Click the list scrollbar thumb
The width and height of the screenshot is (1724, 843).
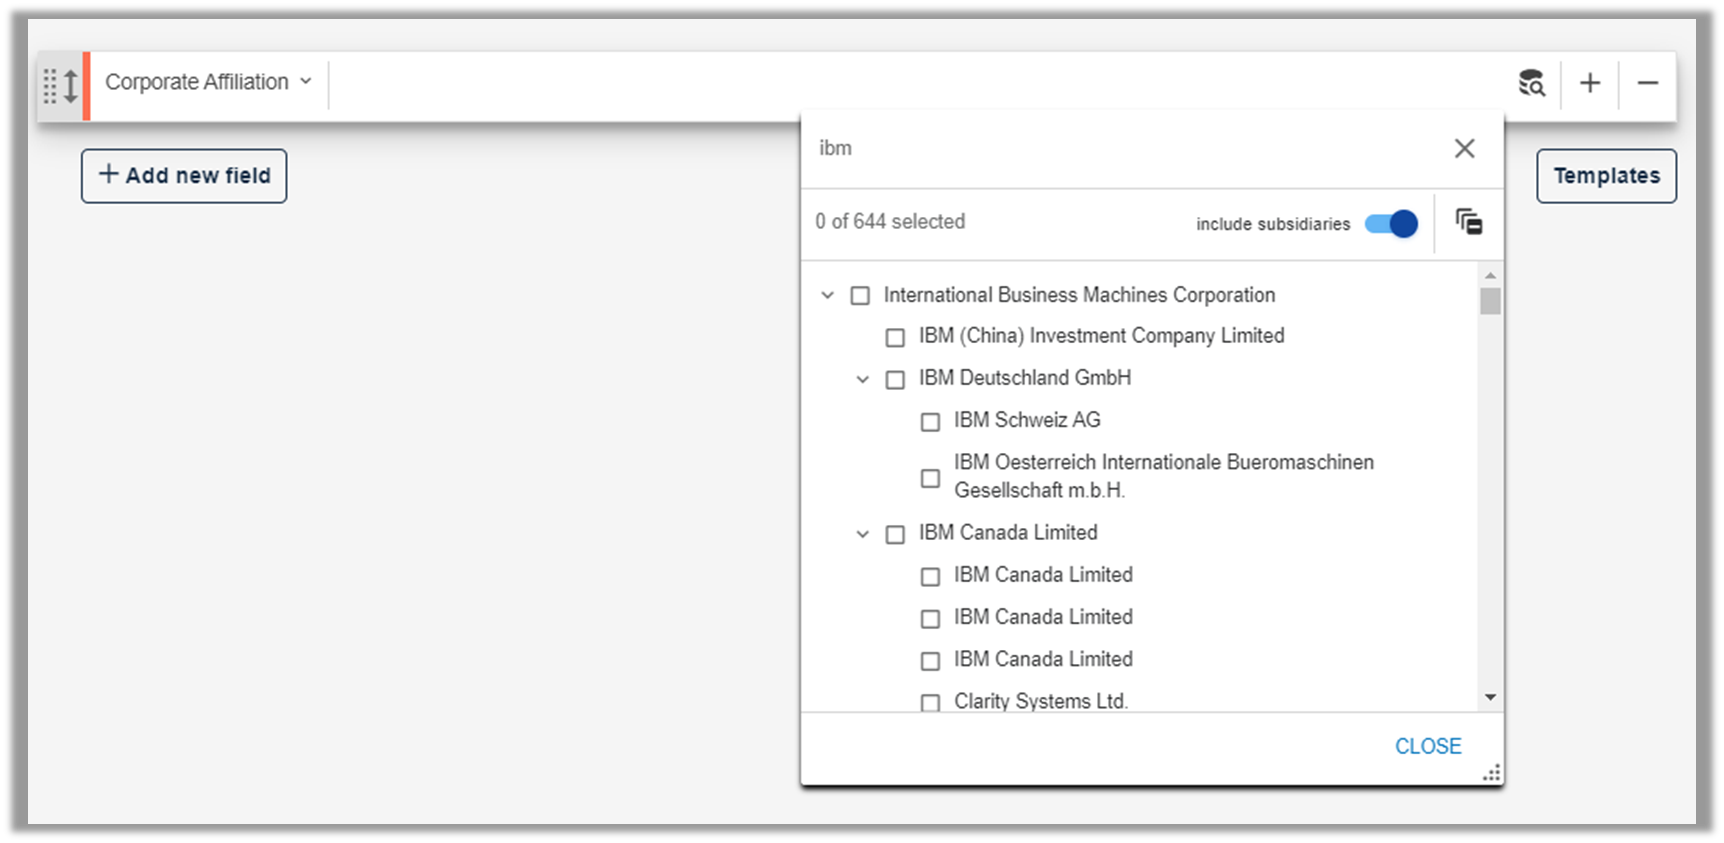pyautogui.click(x=1490, y=301)
